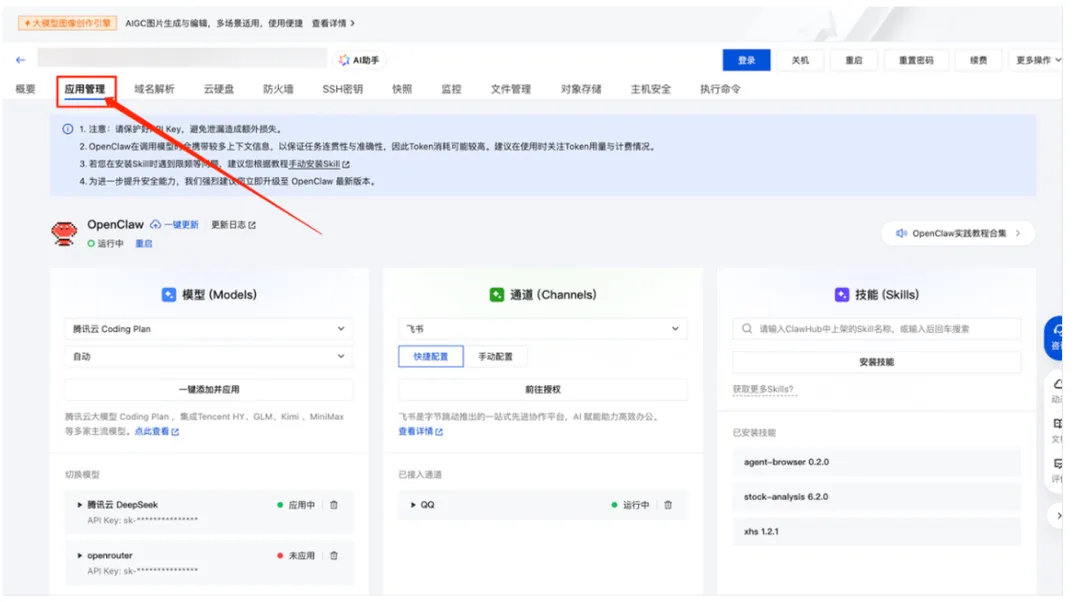The image size is (1080, 602).
Task: Select installed skill xhs 1.2.1
Action: (x=877, y=532)
